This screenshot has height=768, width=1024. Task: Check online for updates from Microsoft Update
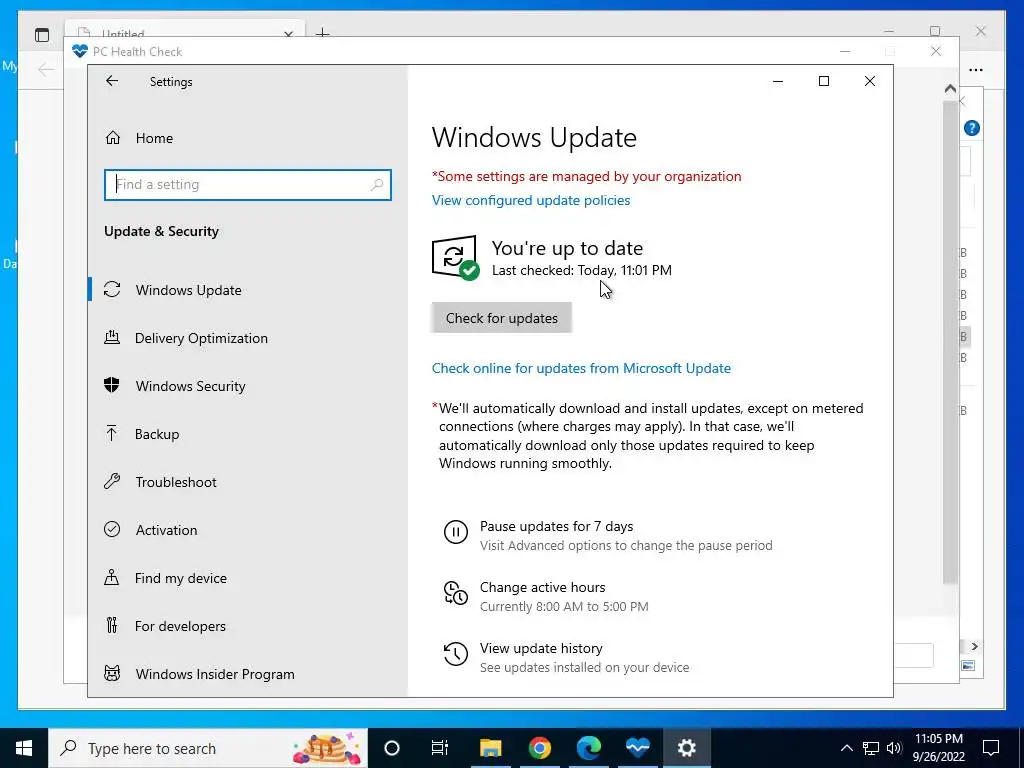coord(581,368)
